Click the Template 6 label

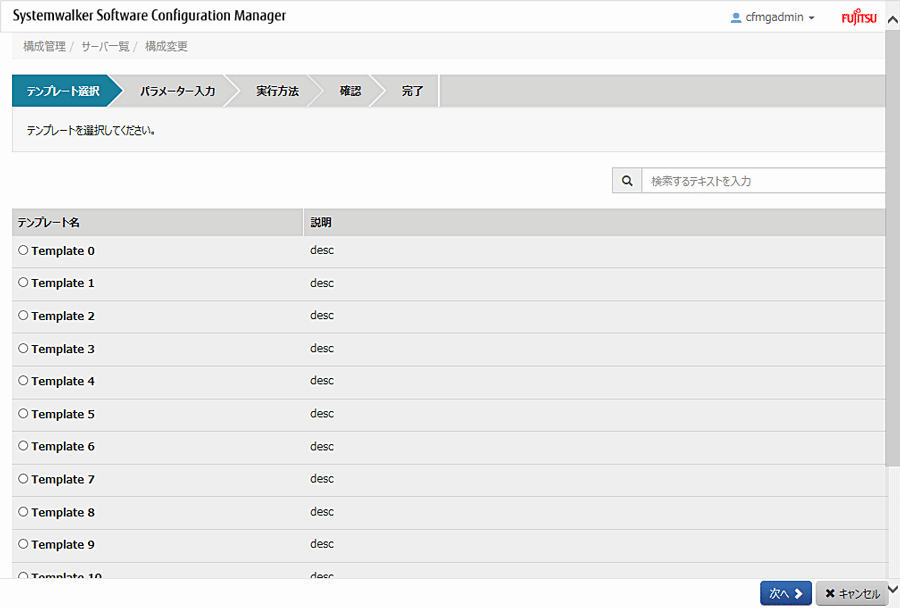pyautogui.click(x=63, y=446)
